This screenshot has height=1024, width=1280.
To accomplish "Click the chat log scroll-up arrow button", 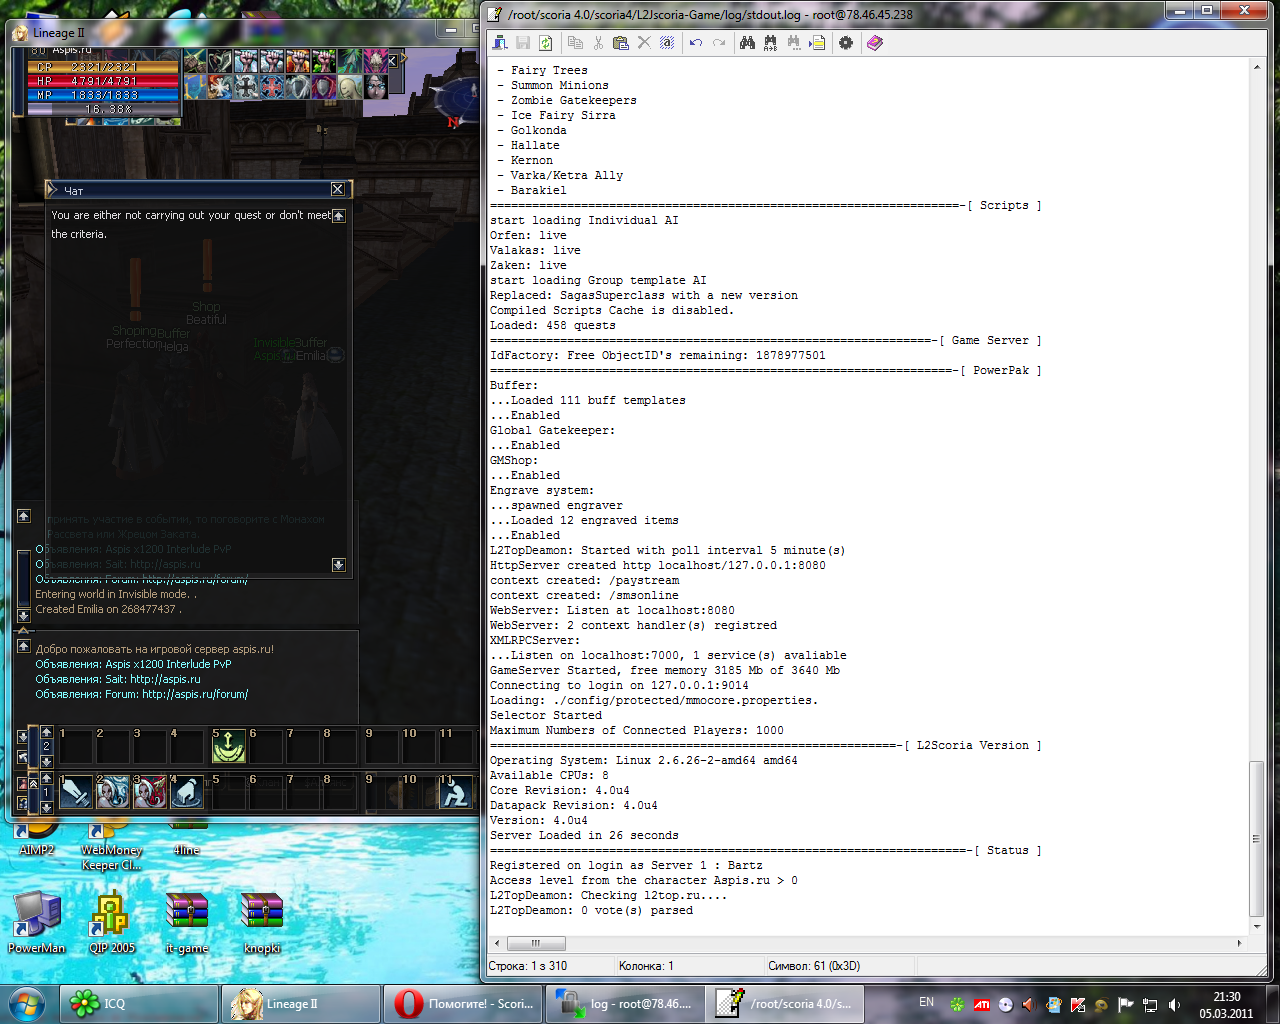I will point(24,516).
